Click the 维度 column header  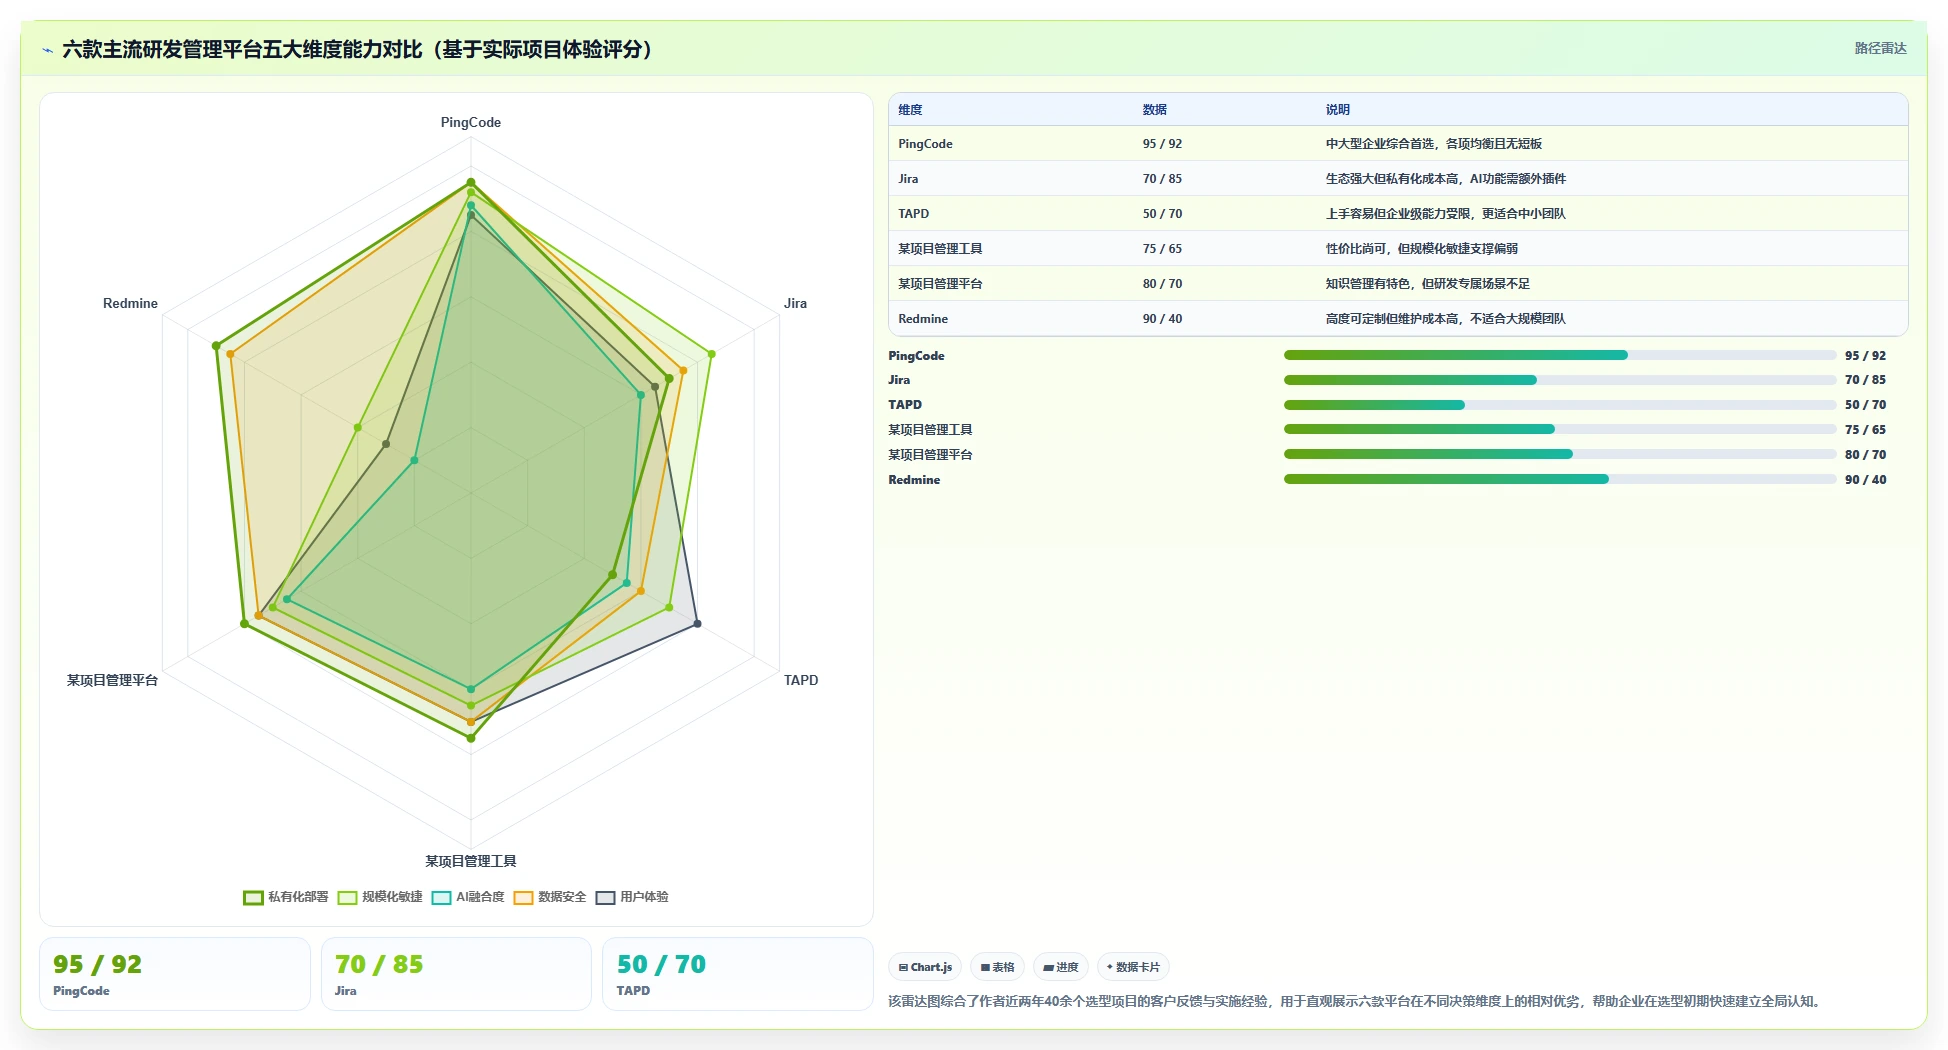click(910, 110)
